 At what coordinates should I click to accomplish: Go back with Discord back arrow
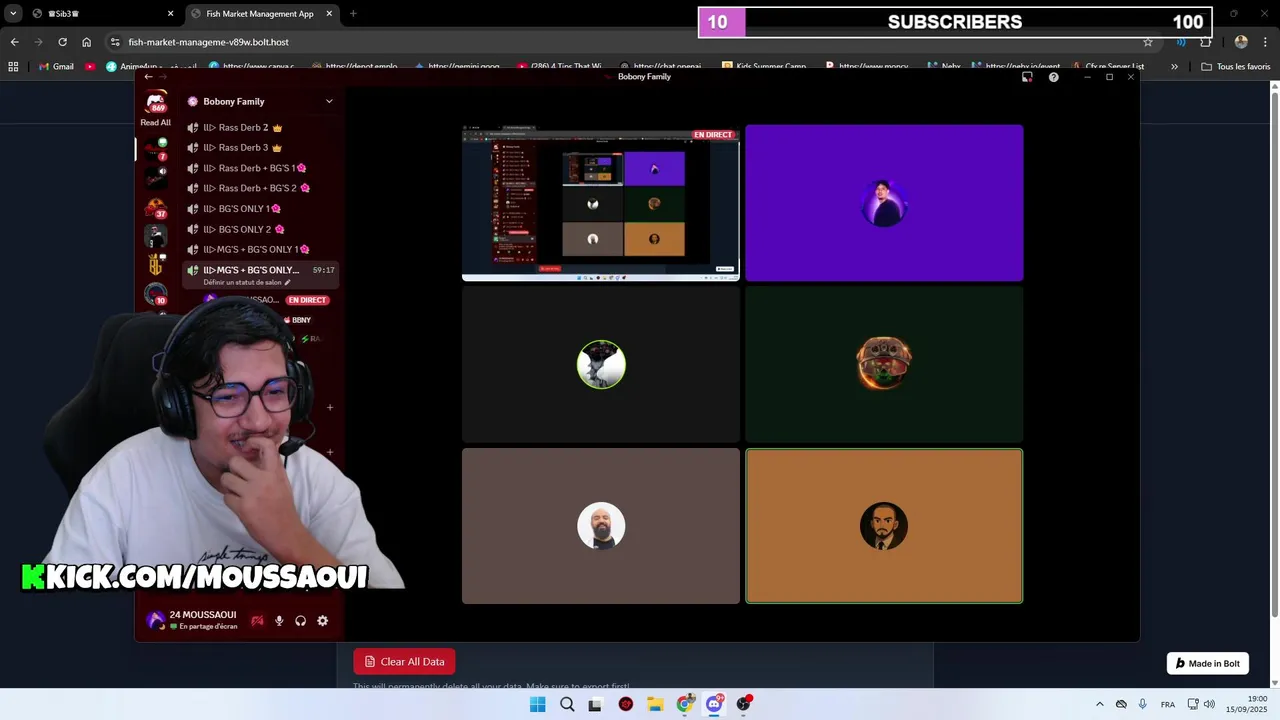[148, 77]
